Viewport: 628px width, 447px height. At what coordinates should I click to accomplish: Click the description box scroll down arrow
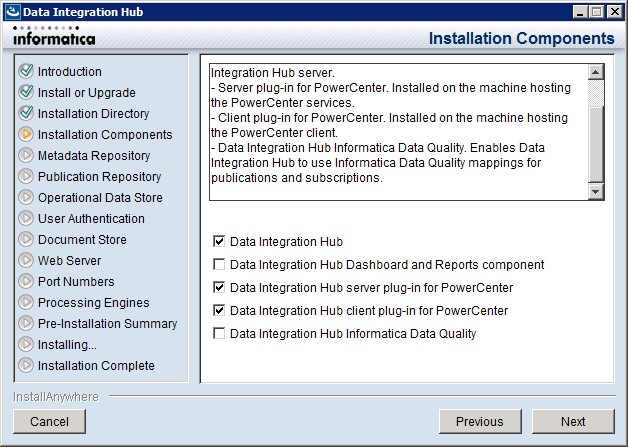(x=596, y=192)
